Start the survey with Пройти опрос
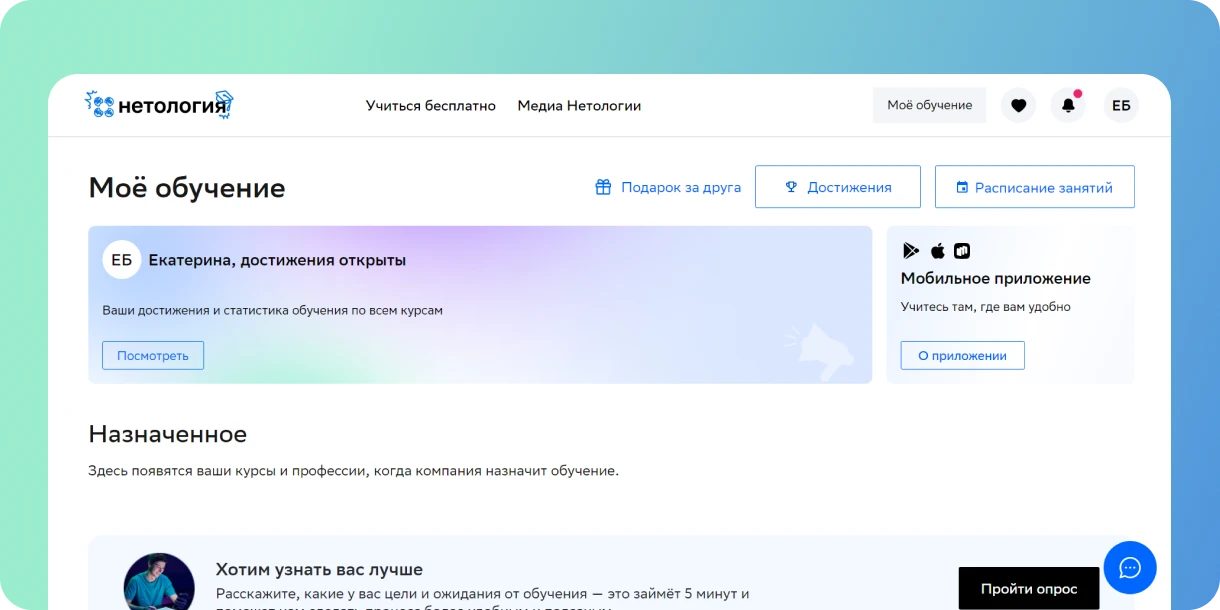The image size is (1220, 610). pos(1028,588)
